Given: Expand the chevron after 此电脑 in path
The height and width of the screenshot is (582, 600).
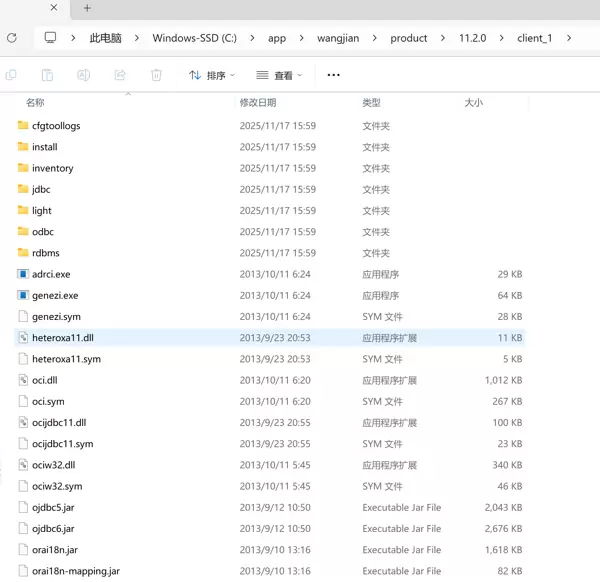Looking at the screenshot, I should click(x=137, y=38).
